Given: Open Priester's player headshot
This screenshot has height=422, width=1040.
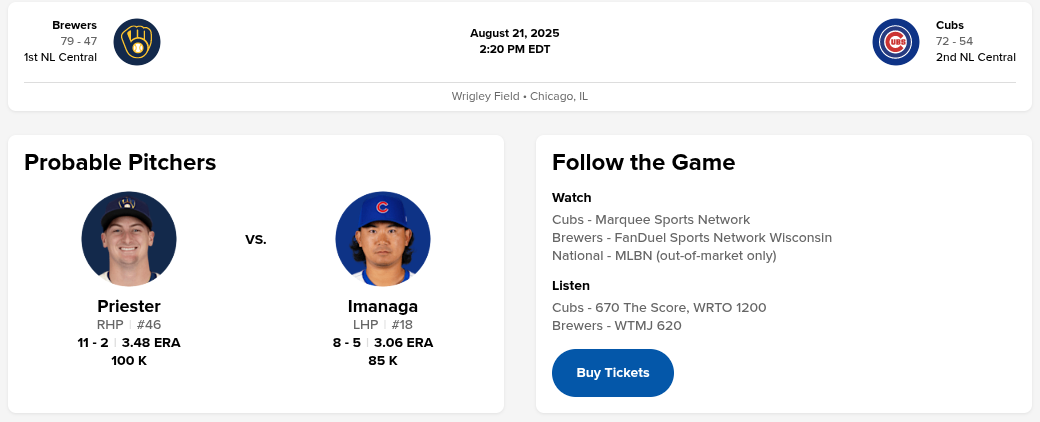Looking at the screenshot, I should coord(129,239).
